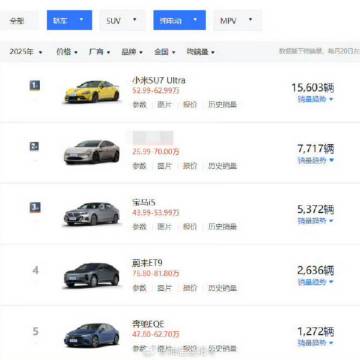Open 报价 quotes for 小米SU7 Ultra
Image resolution: width=360 pixels, height=360 pixels.
click(190, 104)
